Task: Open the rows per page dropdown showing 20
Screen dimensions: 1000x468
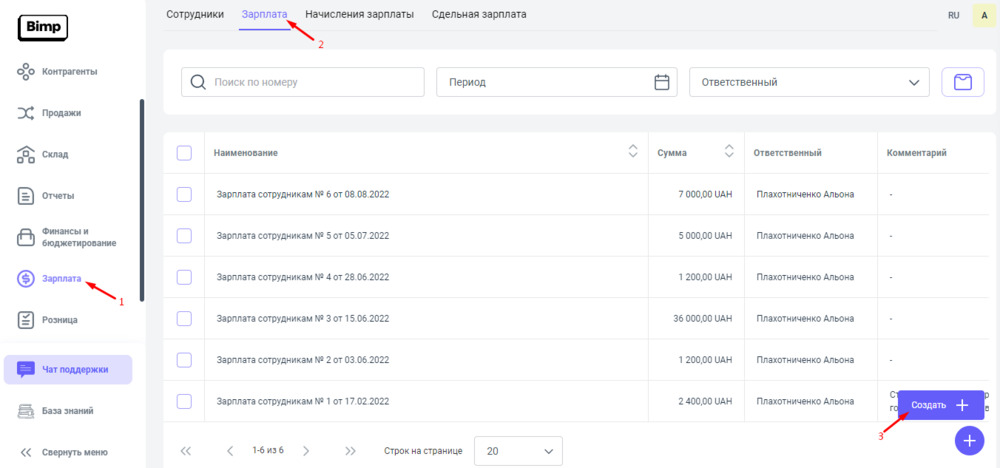Action: (x=518, y=451)
